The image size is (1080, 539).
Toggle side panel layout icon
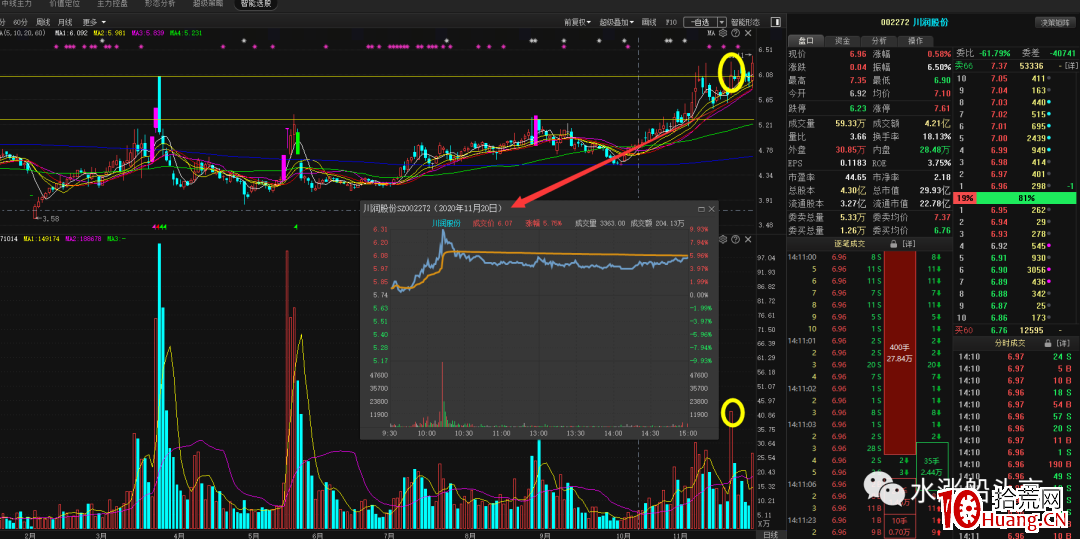pos(775,22)
